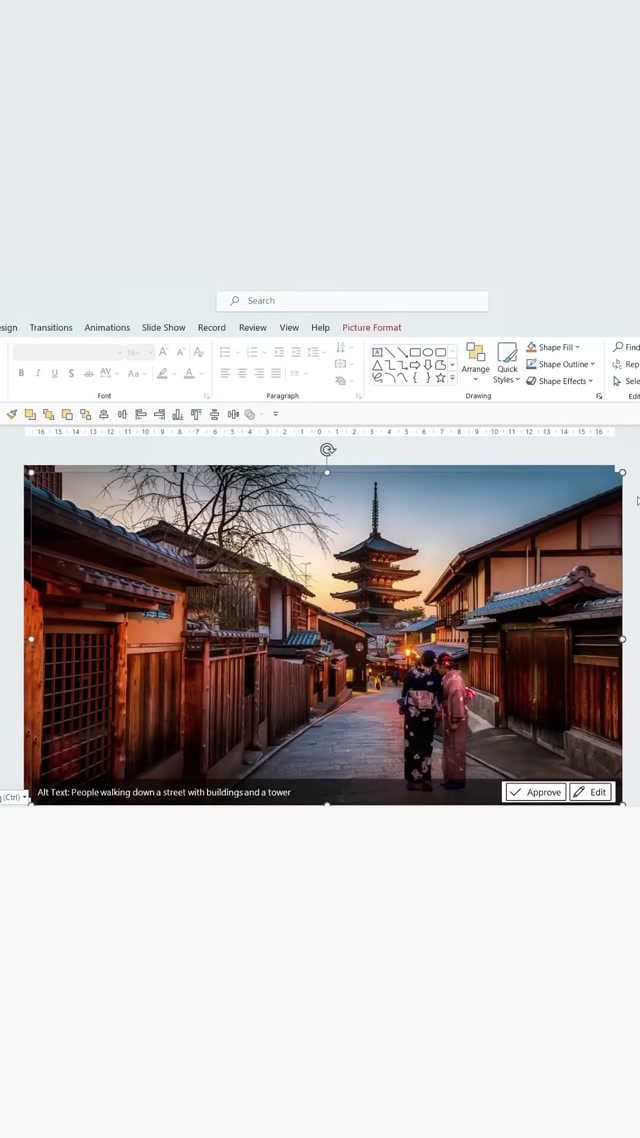Click the rotation handle above the picture

coord(327,450)
